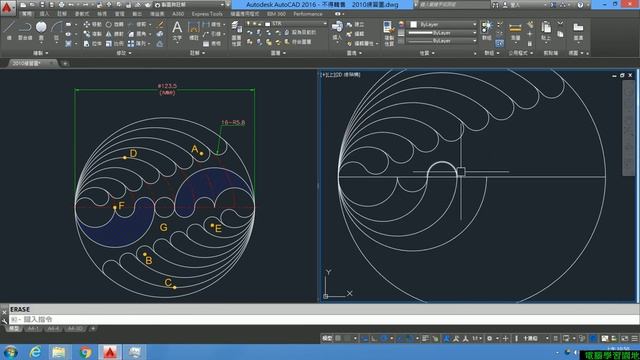This screenshot has width=640, height=360.
Task: Open the A360 ribbon tab
Action: (x=178, y=14)
